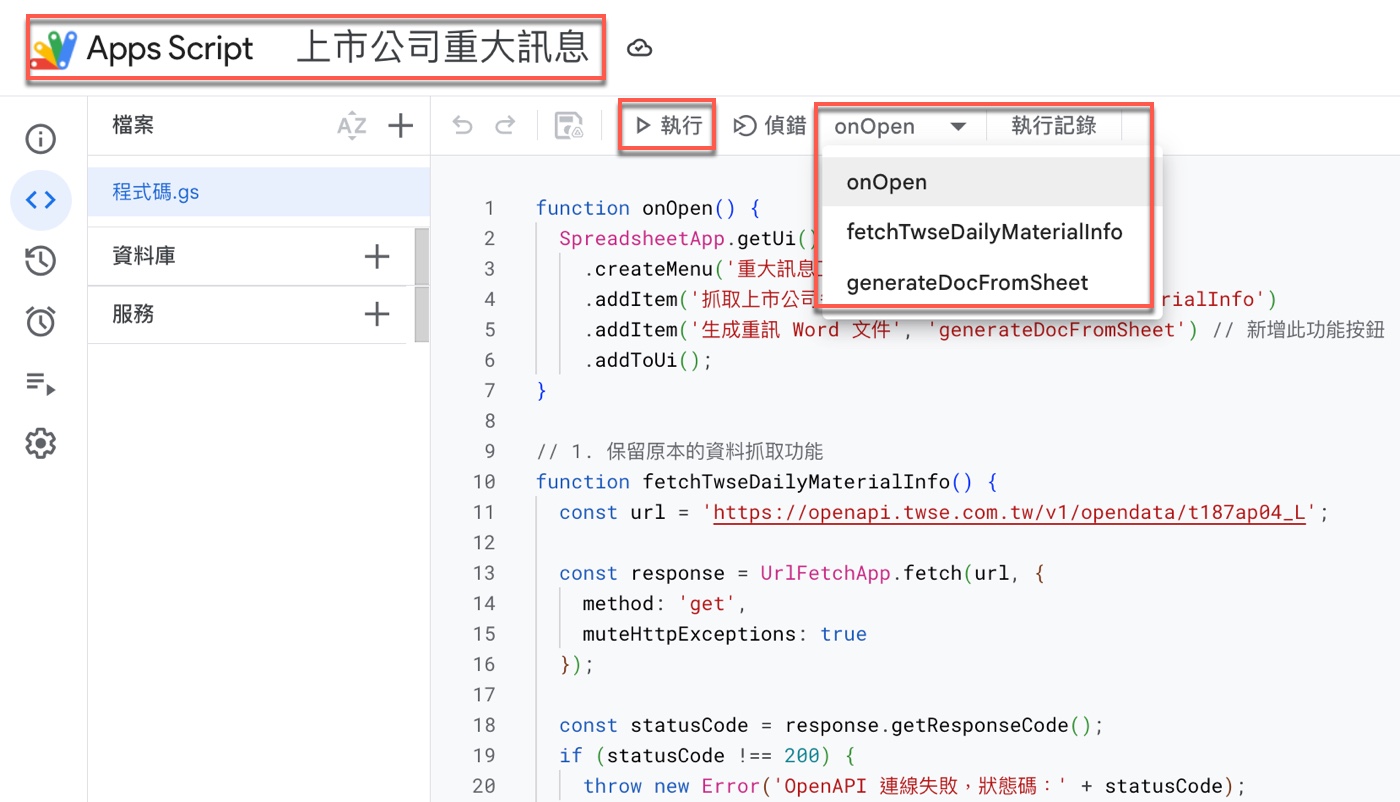This screenshot has width=1400, height=802.
Task: Click the '.addToUi();' code line
Action: pyautogui.click(x=648, y=360)
